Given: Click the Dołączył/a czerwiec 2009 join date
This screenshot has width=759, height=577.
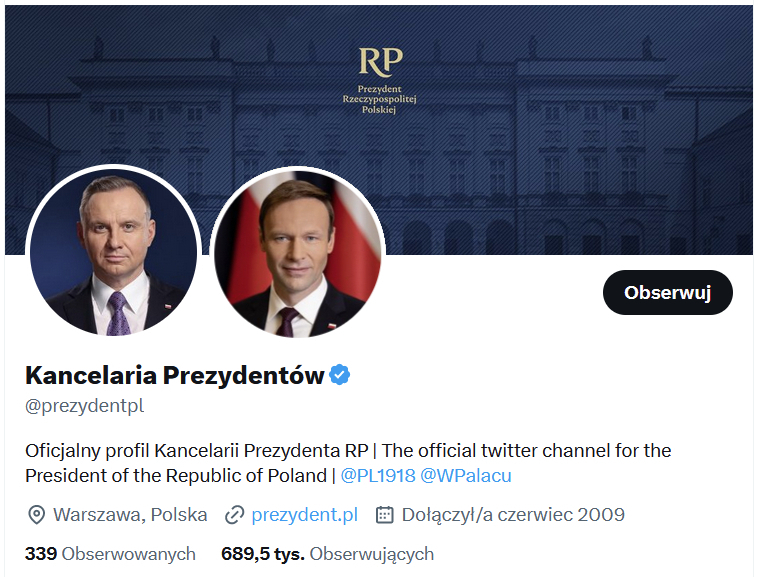Looking at the screenshot, I should point(513,515).
